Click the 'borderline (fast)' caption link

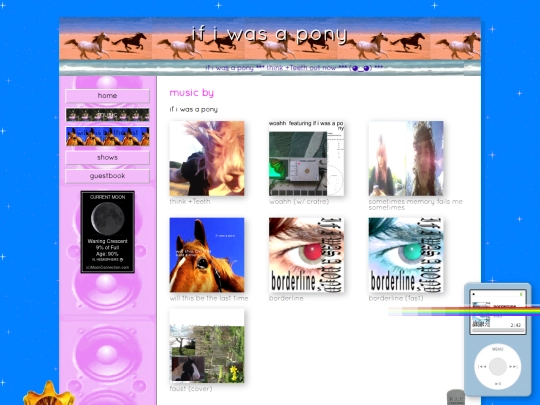[396, 298]
